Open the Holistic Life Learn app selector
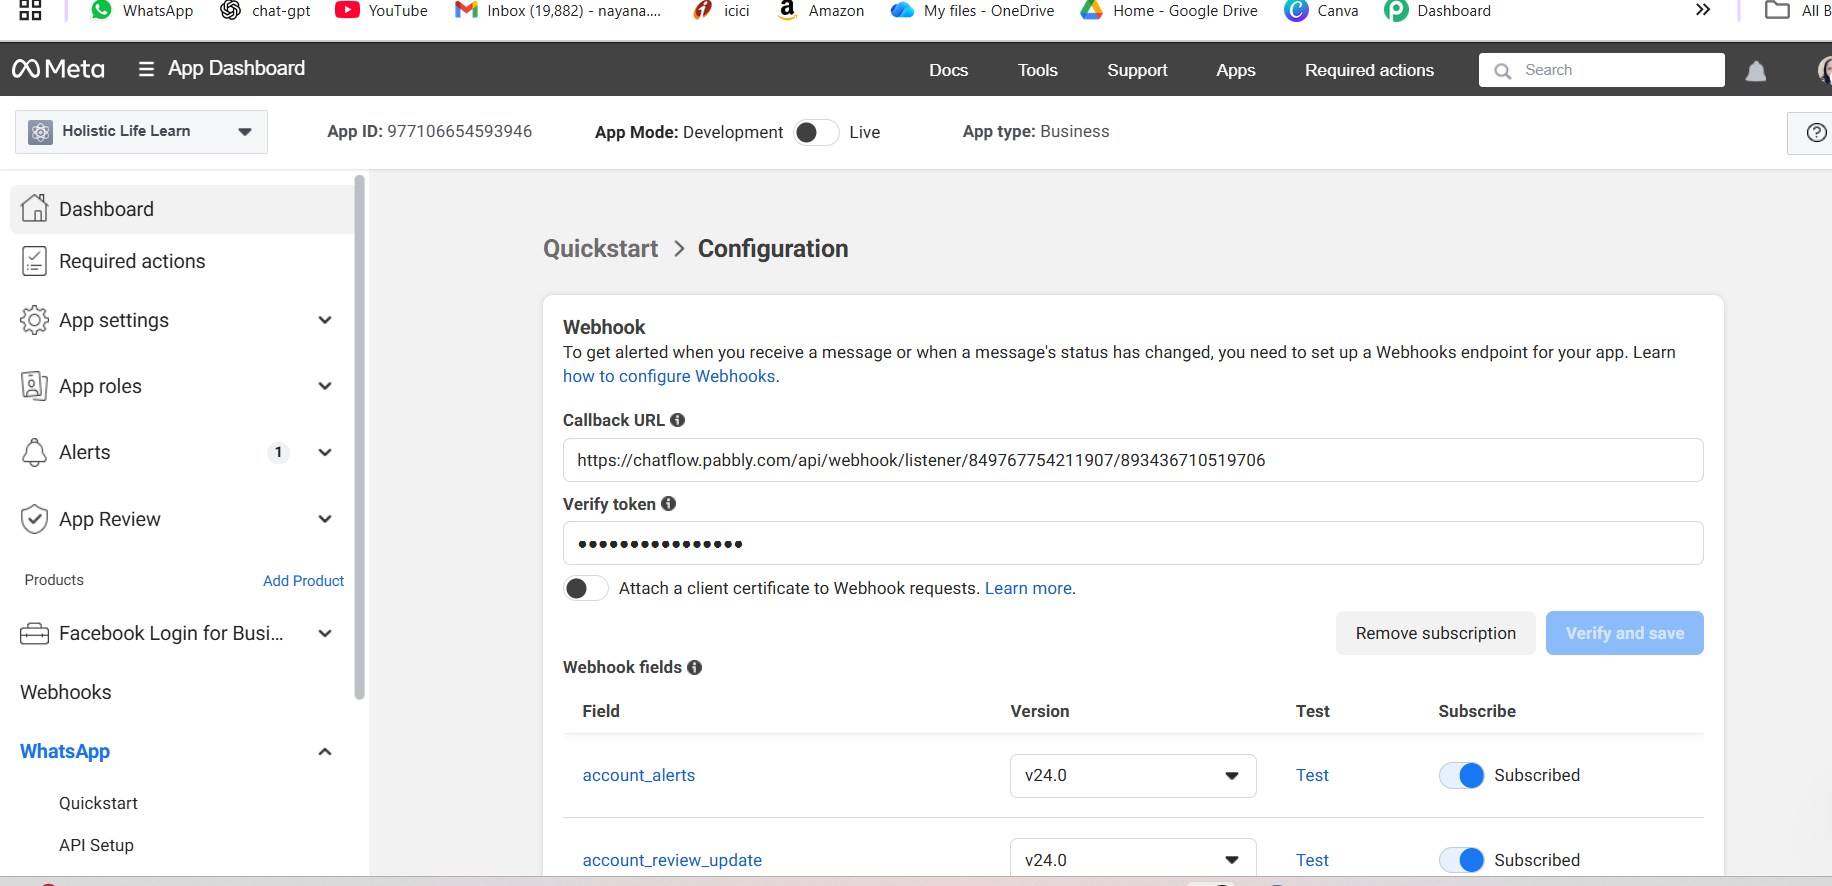Image resolution: width=1832 pixels, height=886 pixels. (141, 132)
